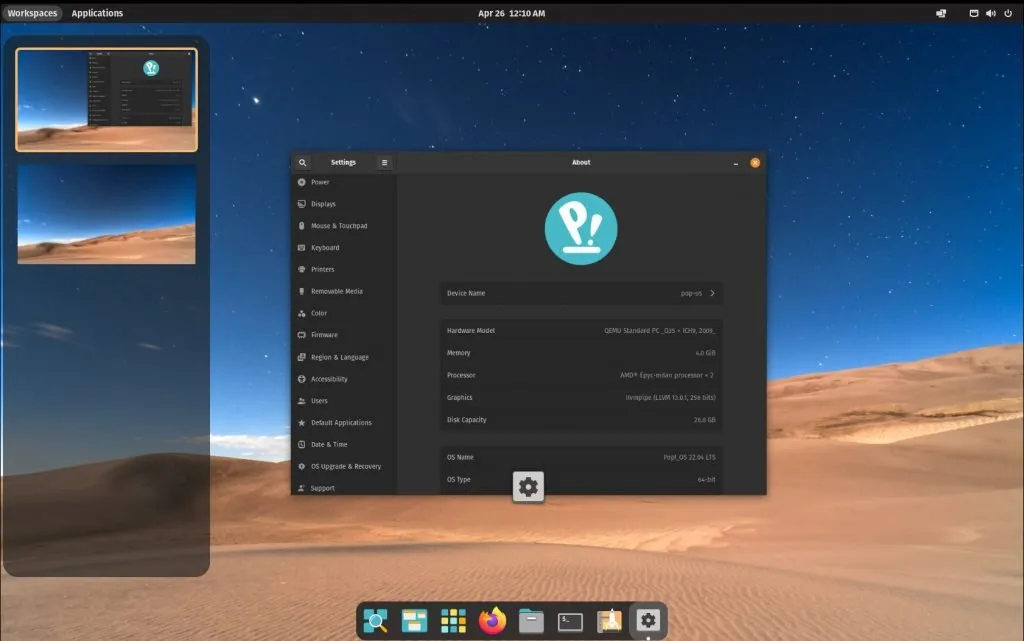
Task: Expand the Device Name row
Action: tap(581, 293)
